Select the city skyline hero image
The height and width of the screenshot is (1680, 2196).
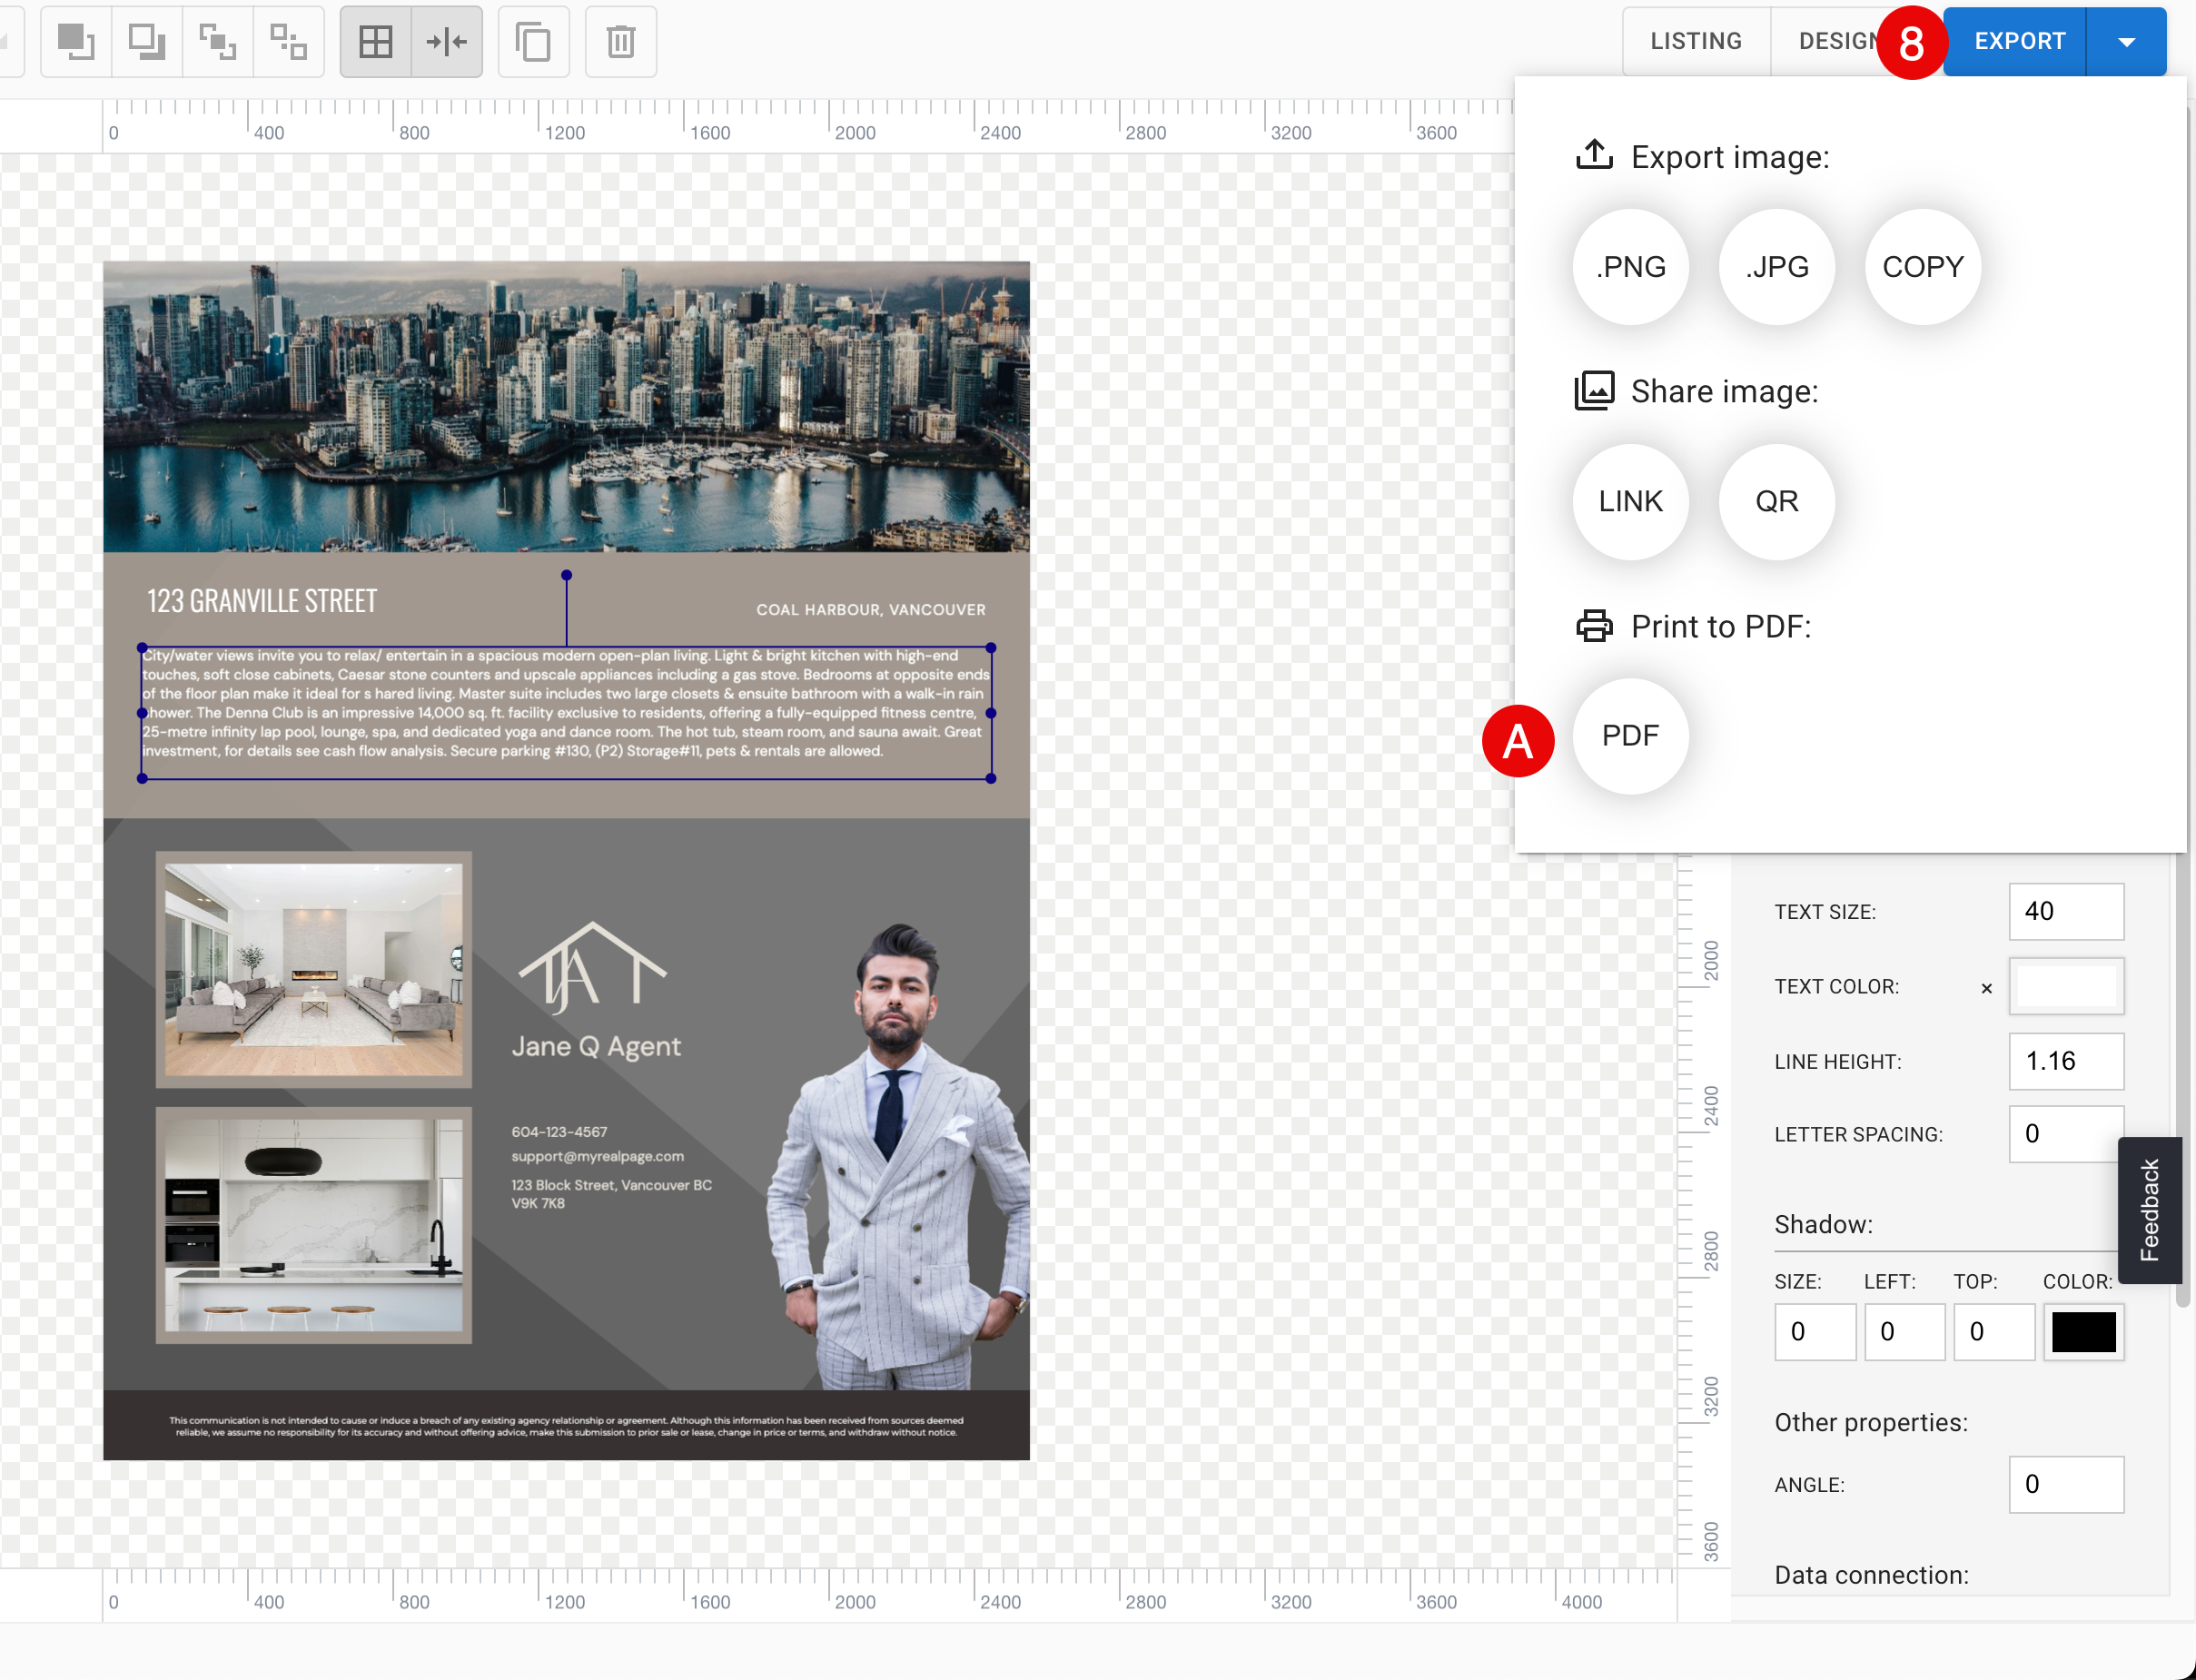click(x=566, y=407)
